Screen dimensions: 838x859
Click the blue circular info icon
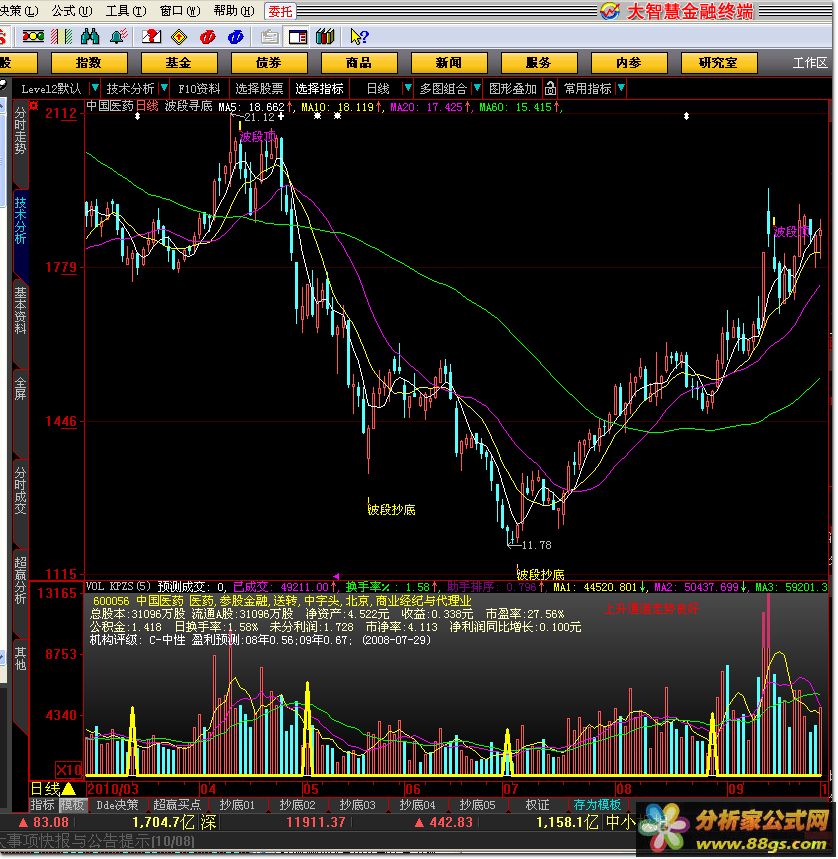[236, 37]
